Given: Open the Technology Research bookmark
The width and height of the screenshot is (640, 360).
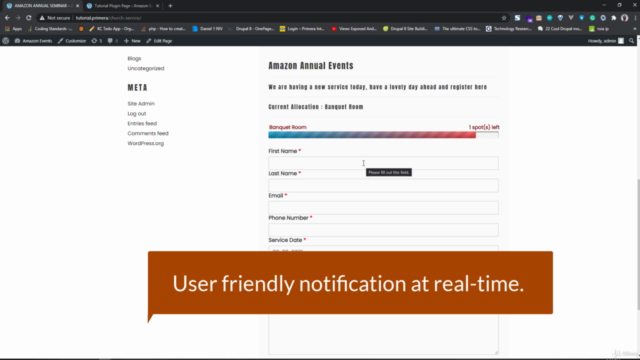Looking at the screenshot, I should (x=509, y=29).
